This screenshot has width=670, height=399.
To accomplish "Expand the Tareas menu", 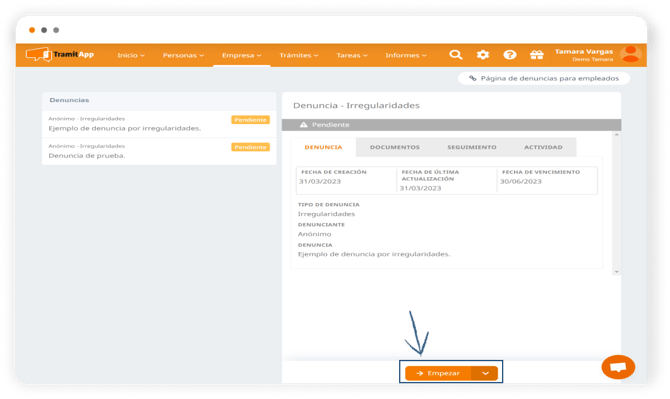I will (x=352, y=55).
